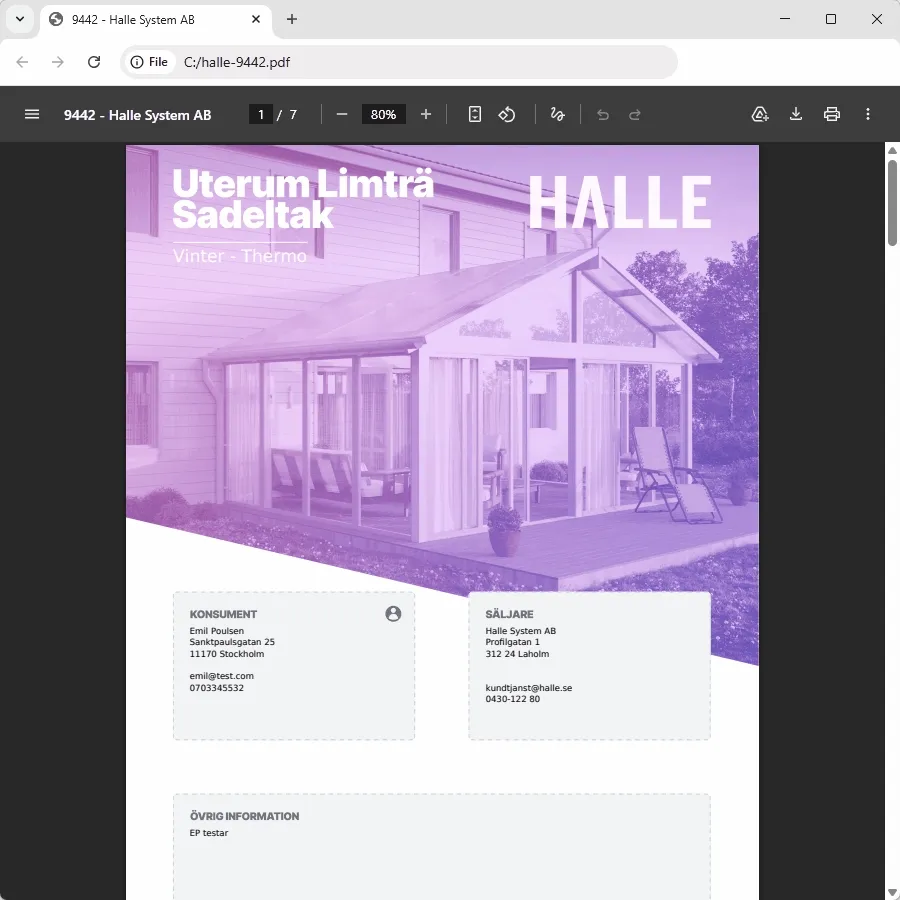The image size is (900, 900).
Task: Click the scroll up arrow
Action: click(x=892, y=150)
